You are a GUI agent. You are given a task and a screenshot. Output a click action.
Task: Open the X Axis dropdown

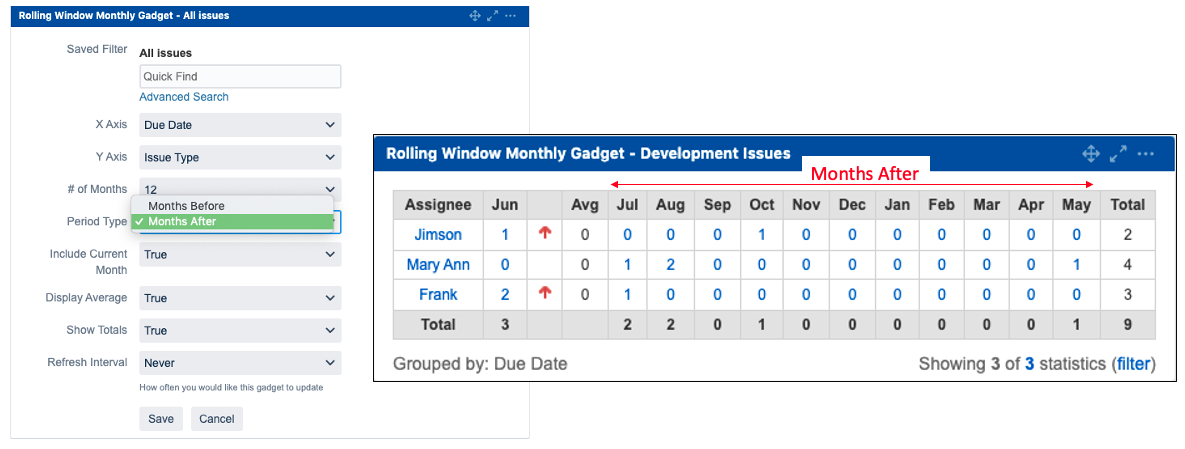point(240,125)
